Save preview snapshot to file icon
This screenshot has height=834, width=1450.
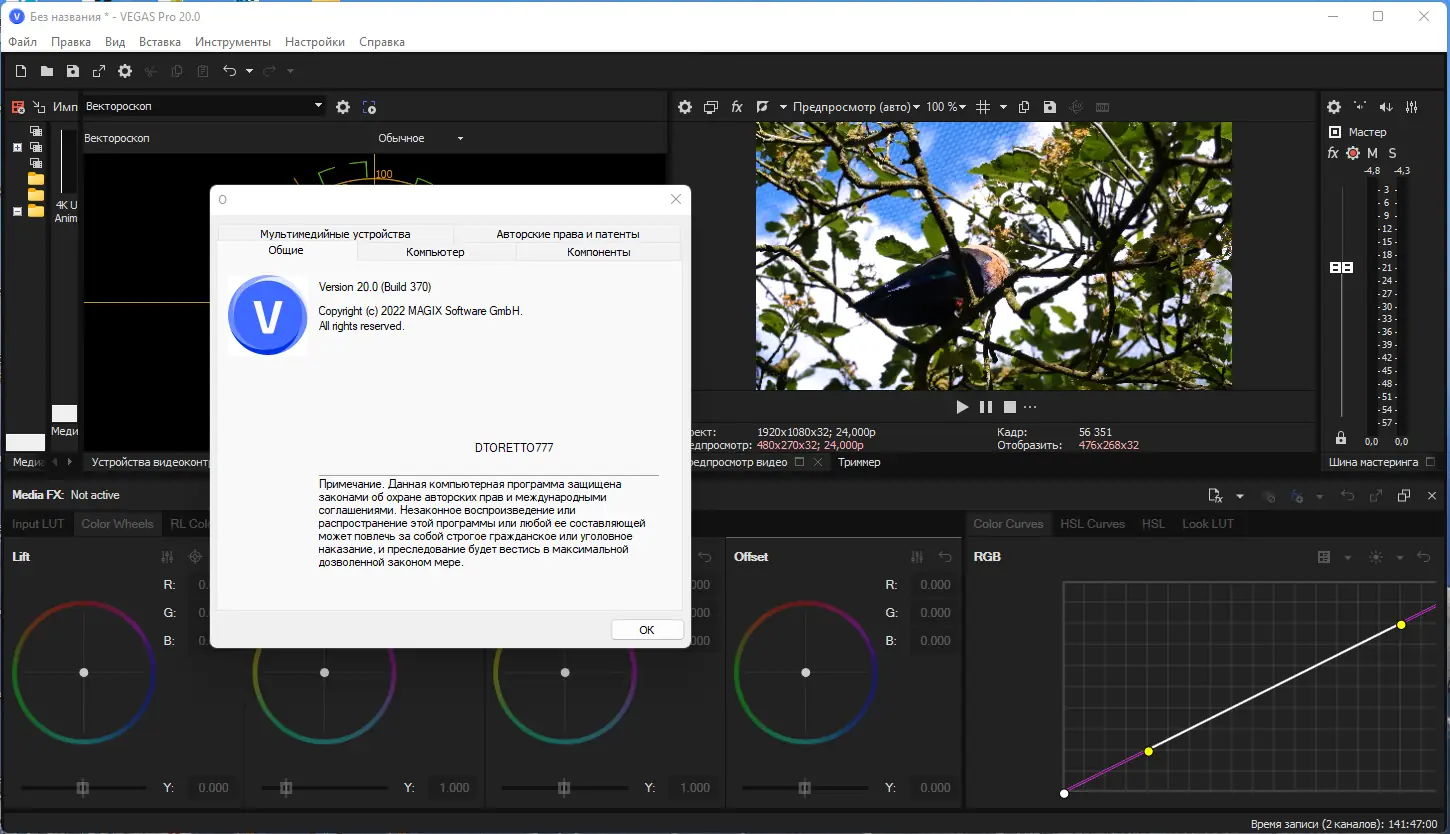pos(1049,107)
